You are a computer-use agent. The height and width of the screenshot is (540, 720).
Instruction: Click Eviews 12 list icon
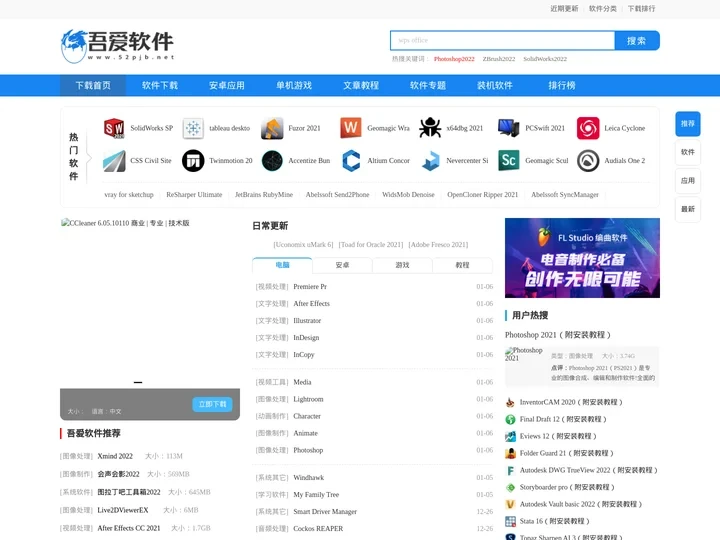click(x=510, y=436)
